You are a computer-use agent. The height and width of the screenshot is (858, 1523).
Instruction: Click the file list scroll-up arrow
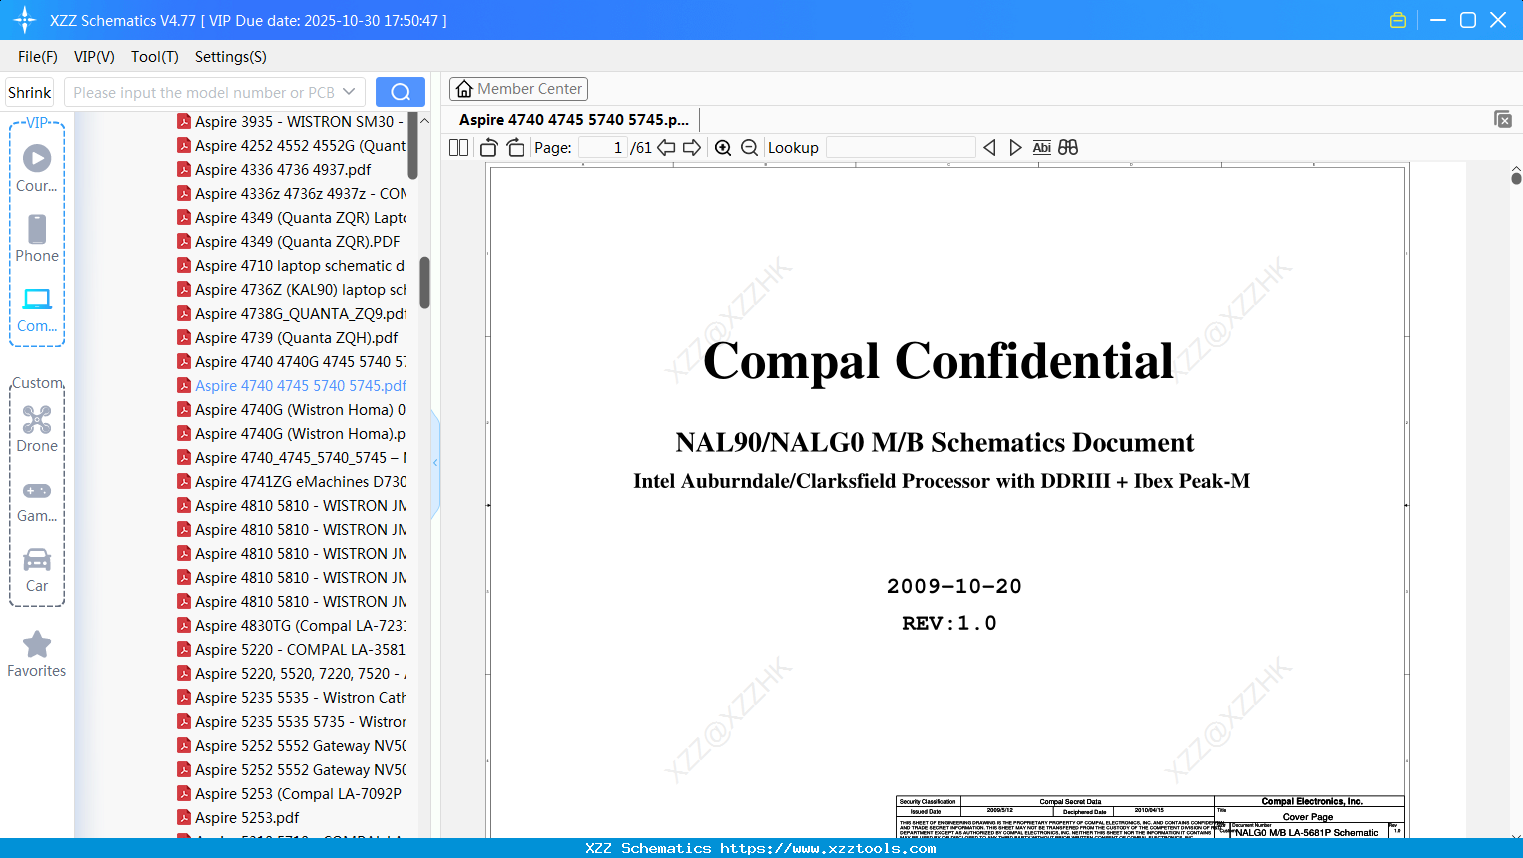tap(424, 121)
